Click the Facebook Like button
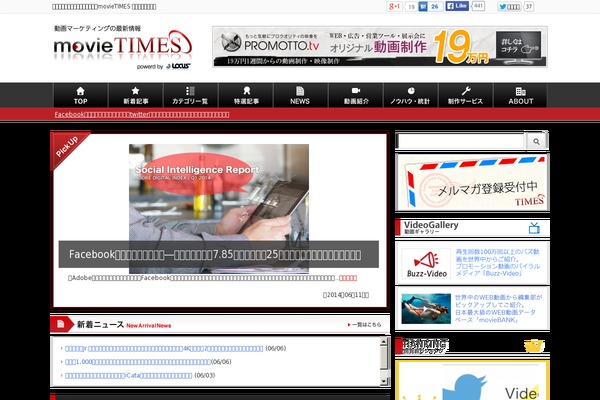 (457, 6)
